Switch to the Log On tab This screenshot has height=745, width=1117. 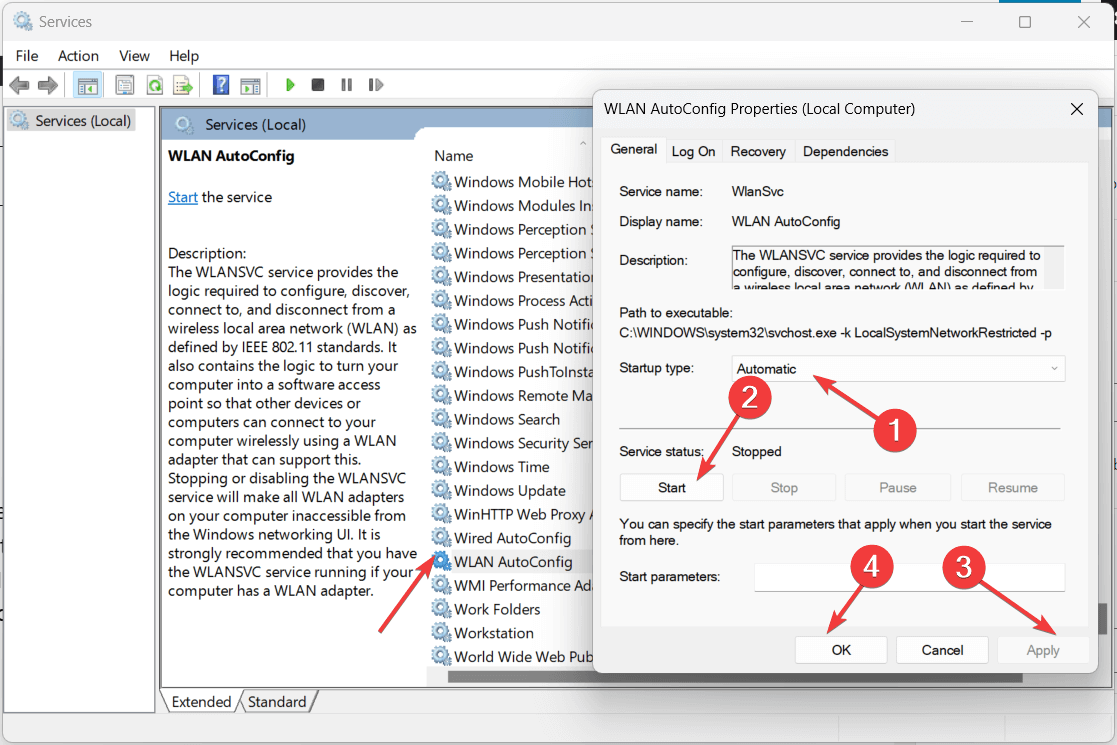pos(693,152)
